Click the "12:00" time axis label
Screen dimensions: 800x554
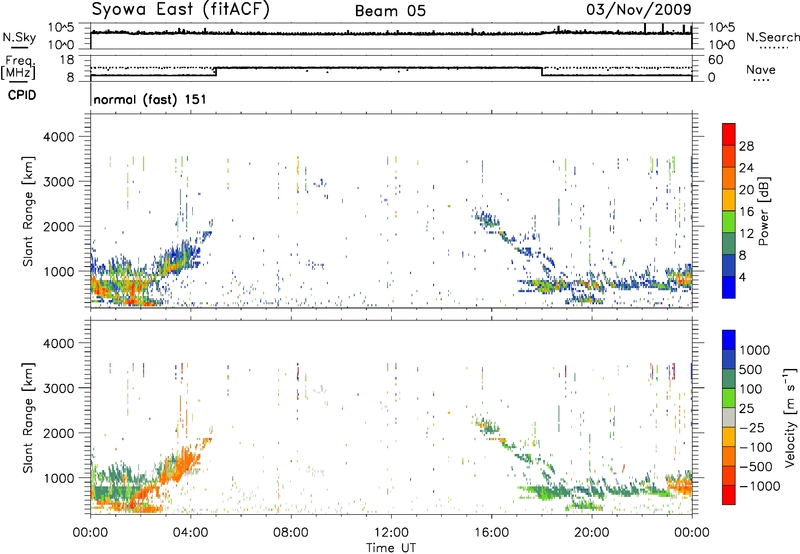tap(391, 533)
